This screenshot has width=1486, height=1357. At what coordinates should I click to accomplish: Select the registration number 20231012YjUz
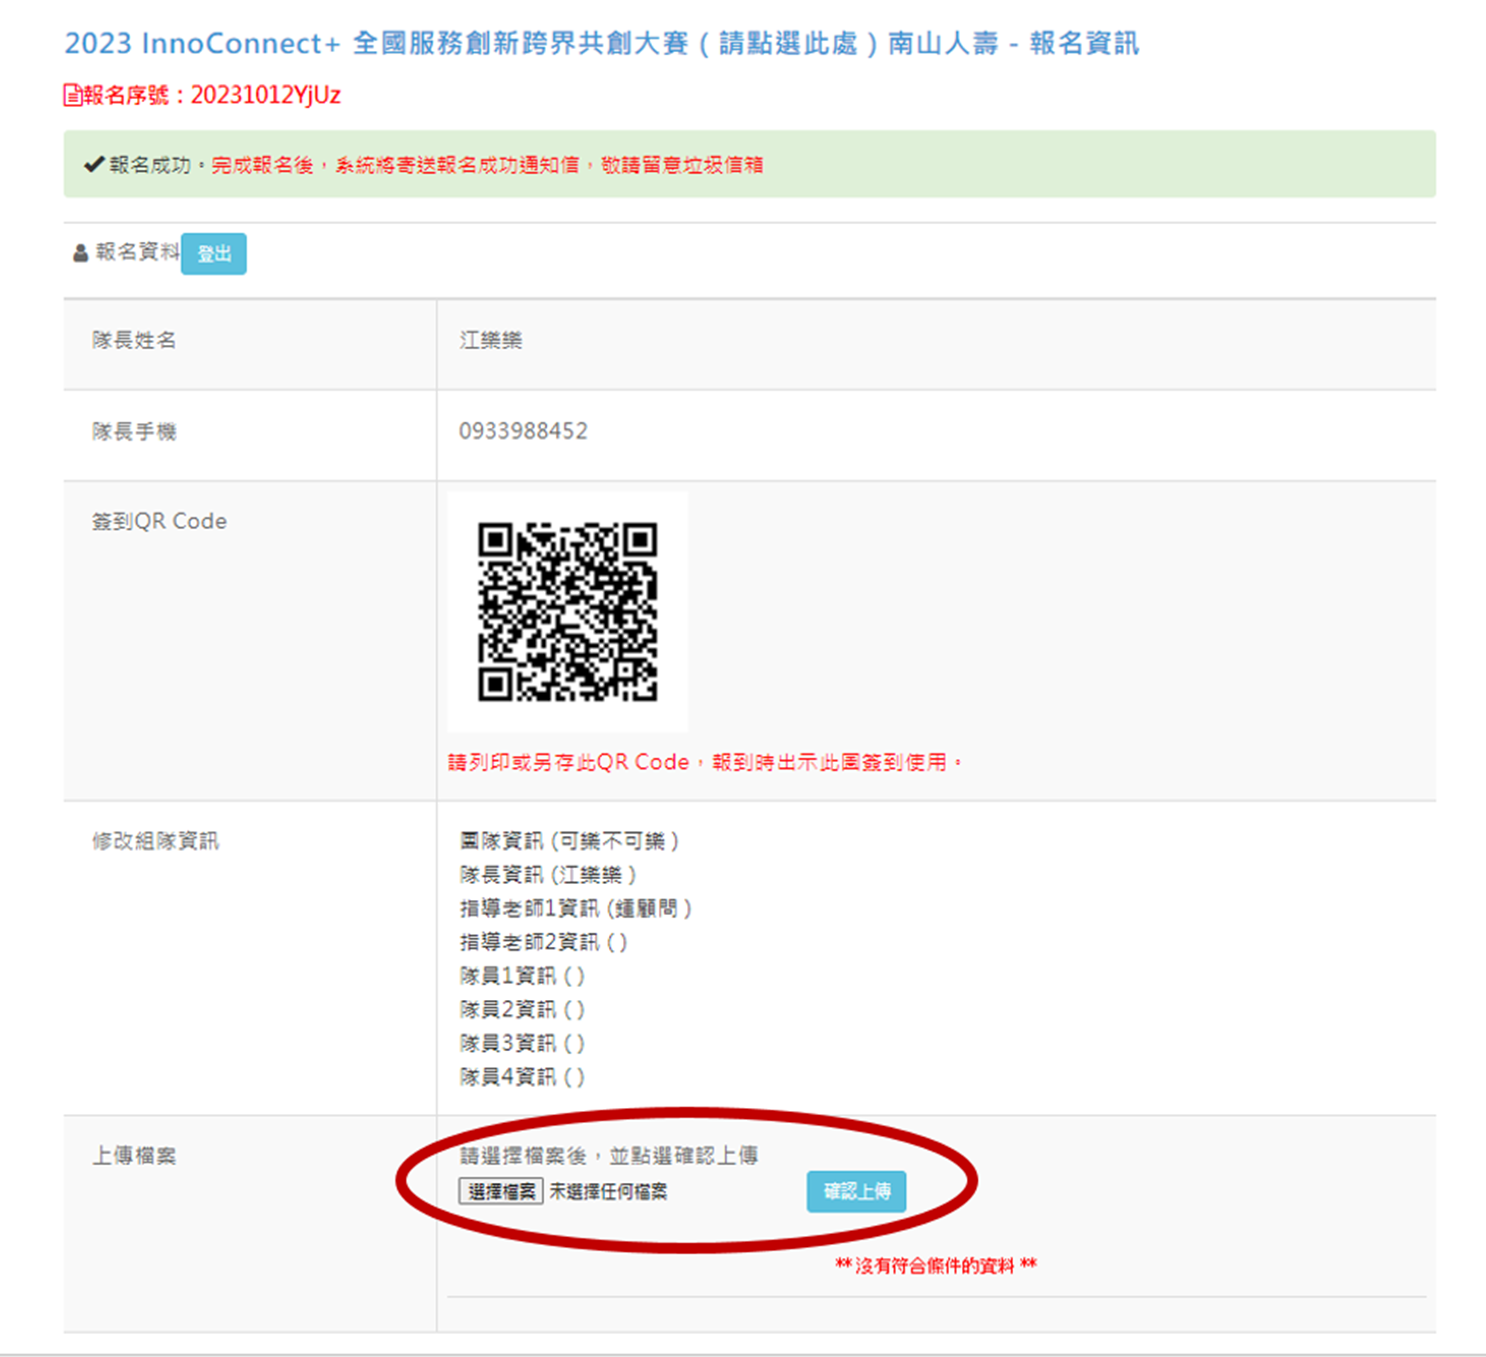(x=266, y=95)
